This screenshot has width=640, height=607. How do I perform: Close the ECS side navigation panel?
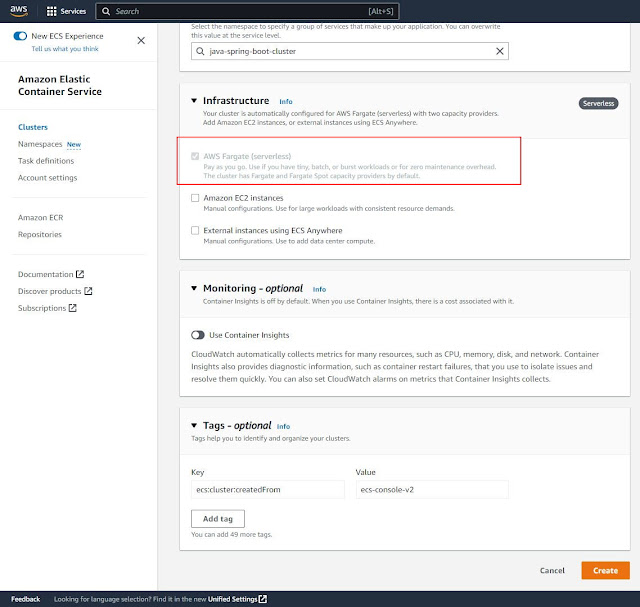click(x=141, y=40)
